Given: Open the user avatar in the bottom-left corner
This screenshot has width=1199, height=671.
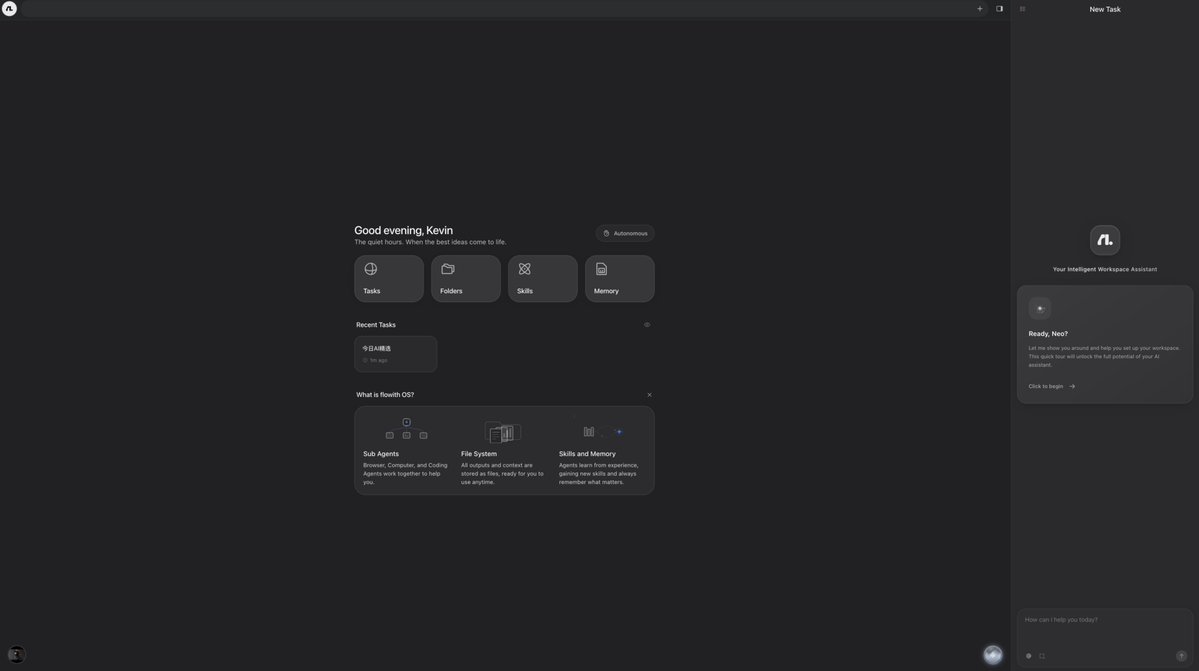Looking at the screenshot, I should click(16, 654).
